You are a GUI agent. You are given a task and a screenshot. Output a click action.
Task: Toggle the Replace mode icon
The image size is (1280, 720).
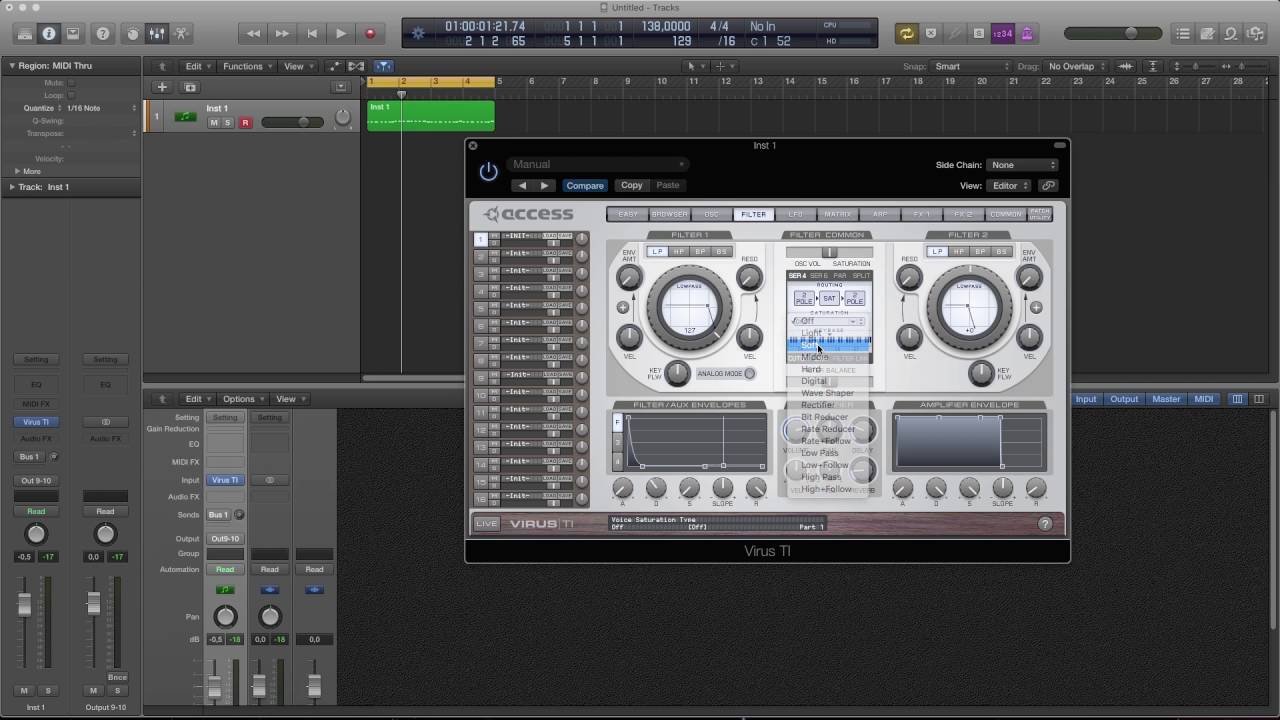[931, 33]
